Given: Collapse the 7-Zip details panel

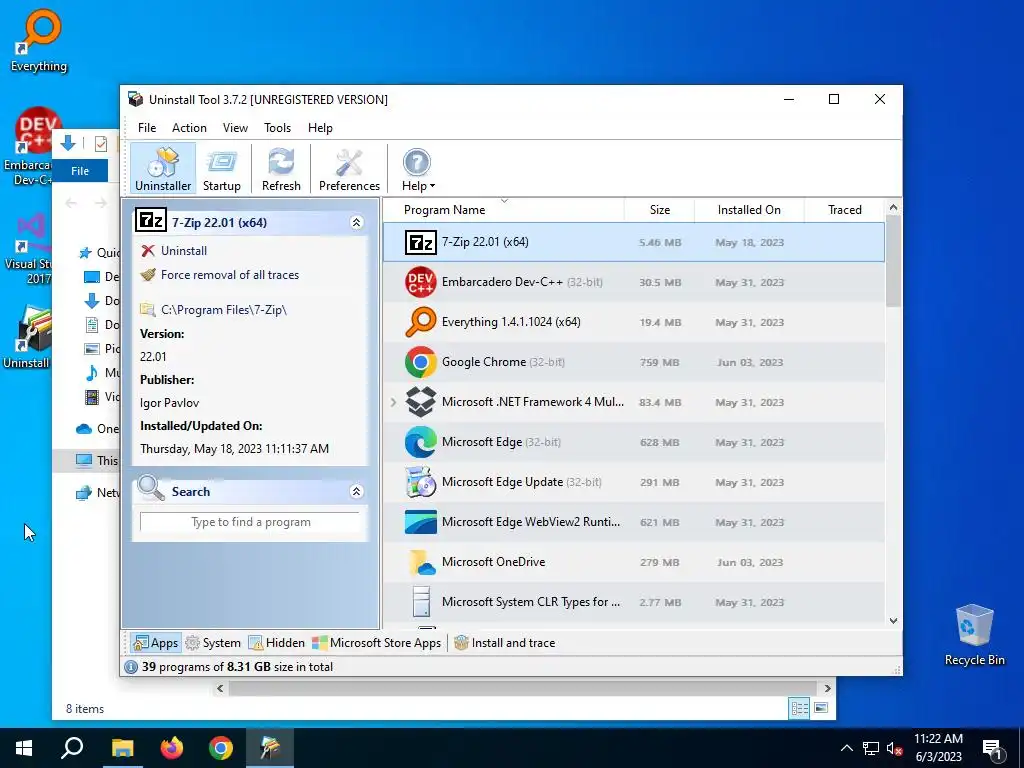Looking at the screenshot, I should [x=357, y=223].
